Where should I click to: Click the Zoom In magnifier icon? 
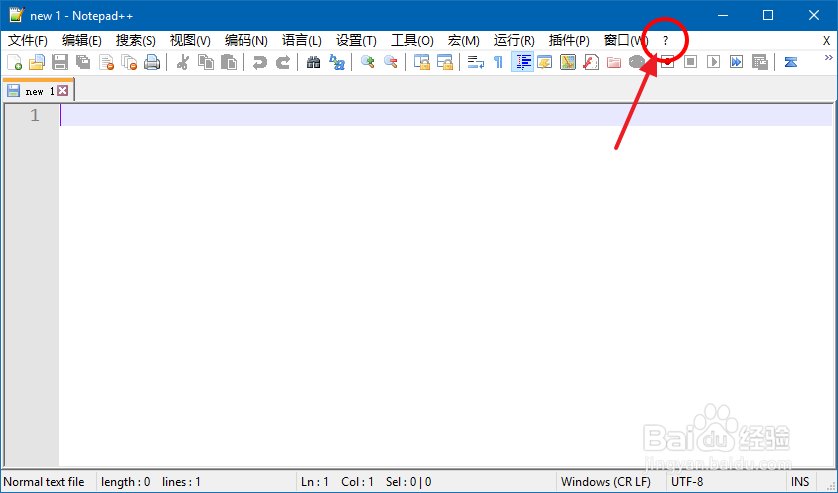pos(368,63)
